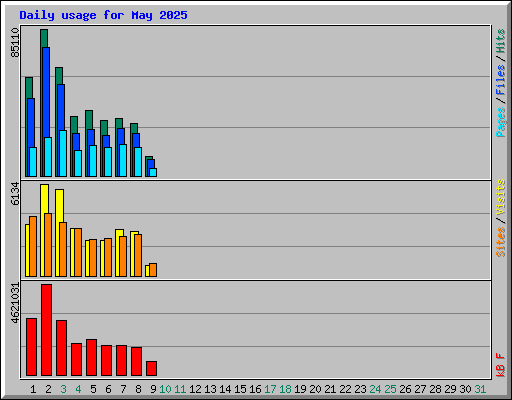This screenshot has height=400, width=512.
Task: Select day label 13 on the axis
Action: [x=210, y=389]
